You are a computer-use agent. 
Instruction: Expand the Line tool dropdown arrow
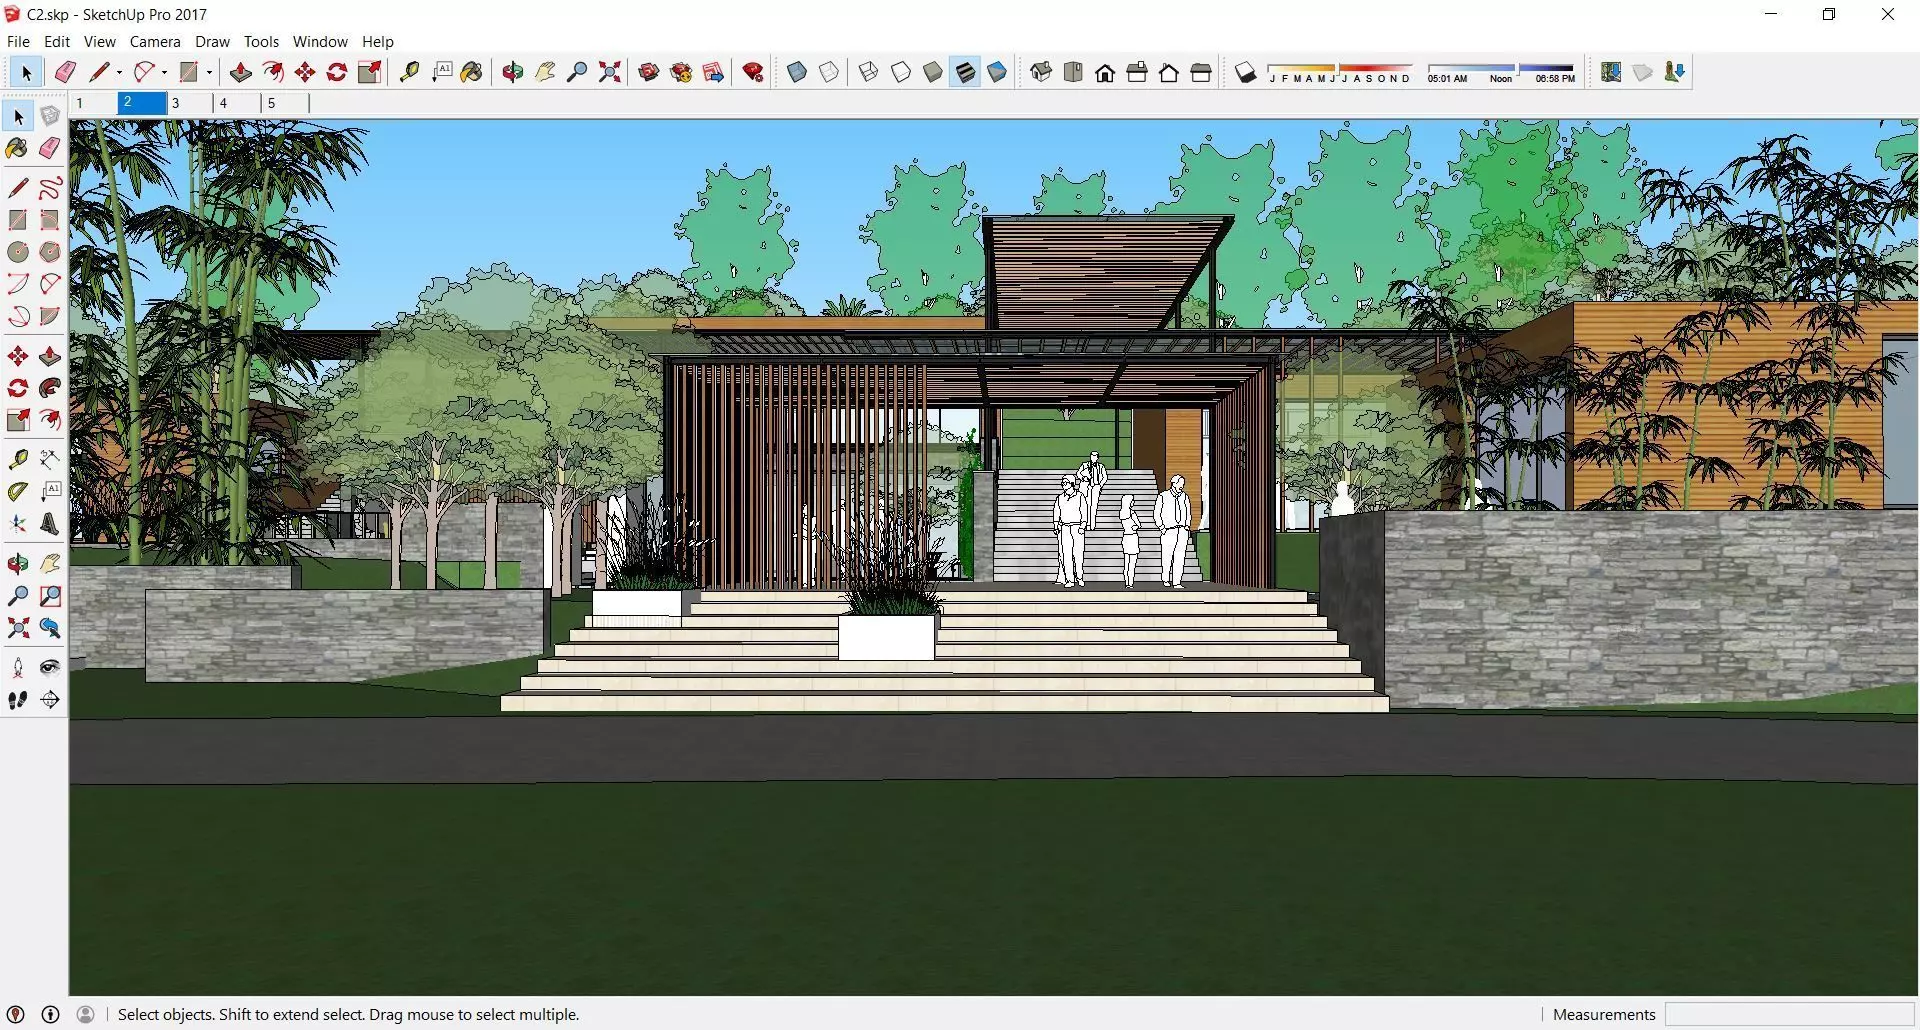119,72
